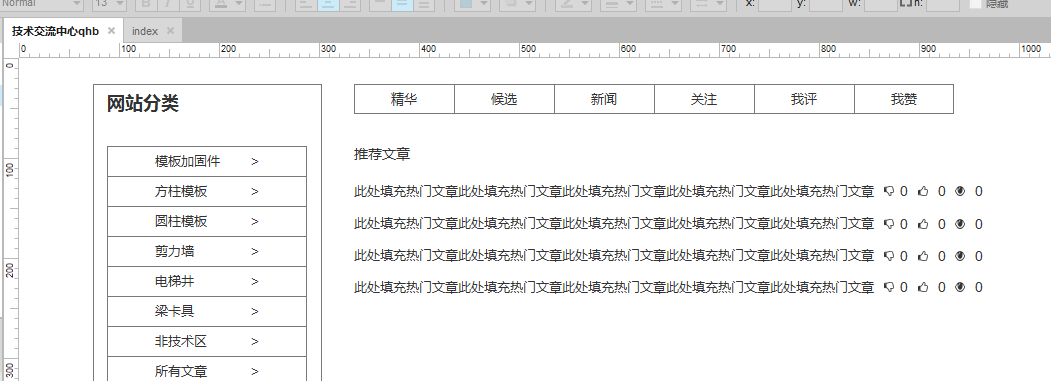Image resolution: width=1051 pixels, height=381 pixels.
Task: Select like count 0 in second article row
Action: [x=942, y=224]
